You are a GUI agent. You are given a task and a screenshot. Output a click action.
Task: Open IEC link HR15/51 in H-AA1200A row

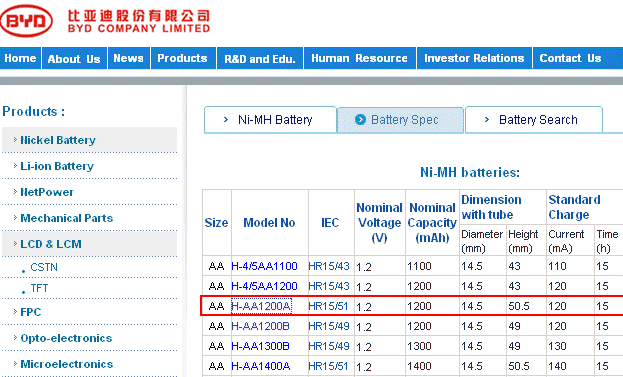pyautogui.click(x=328, y=306)
